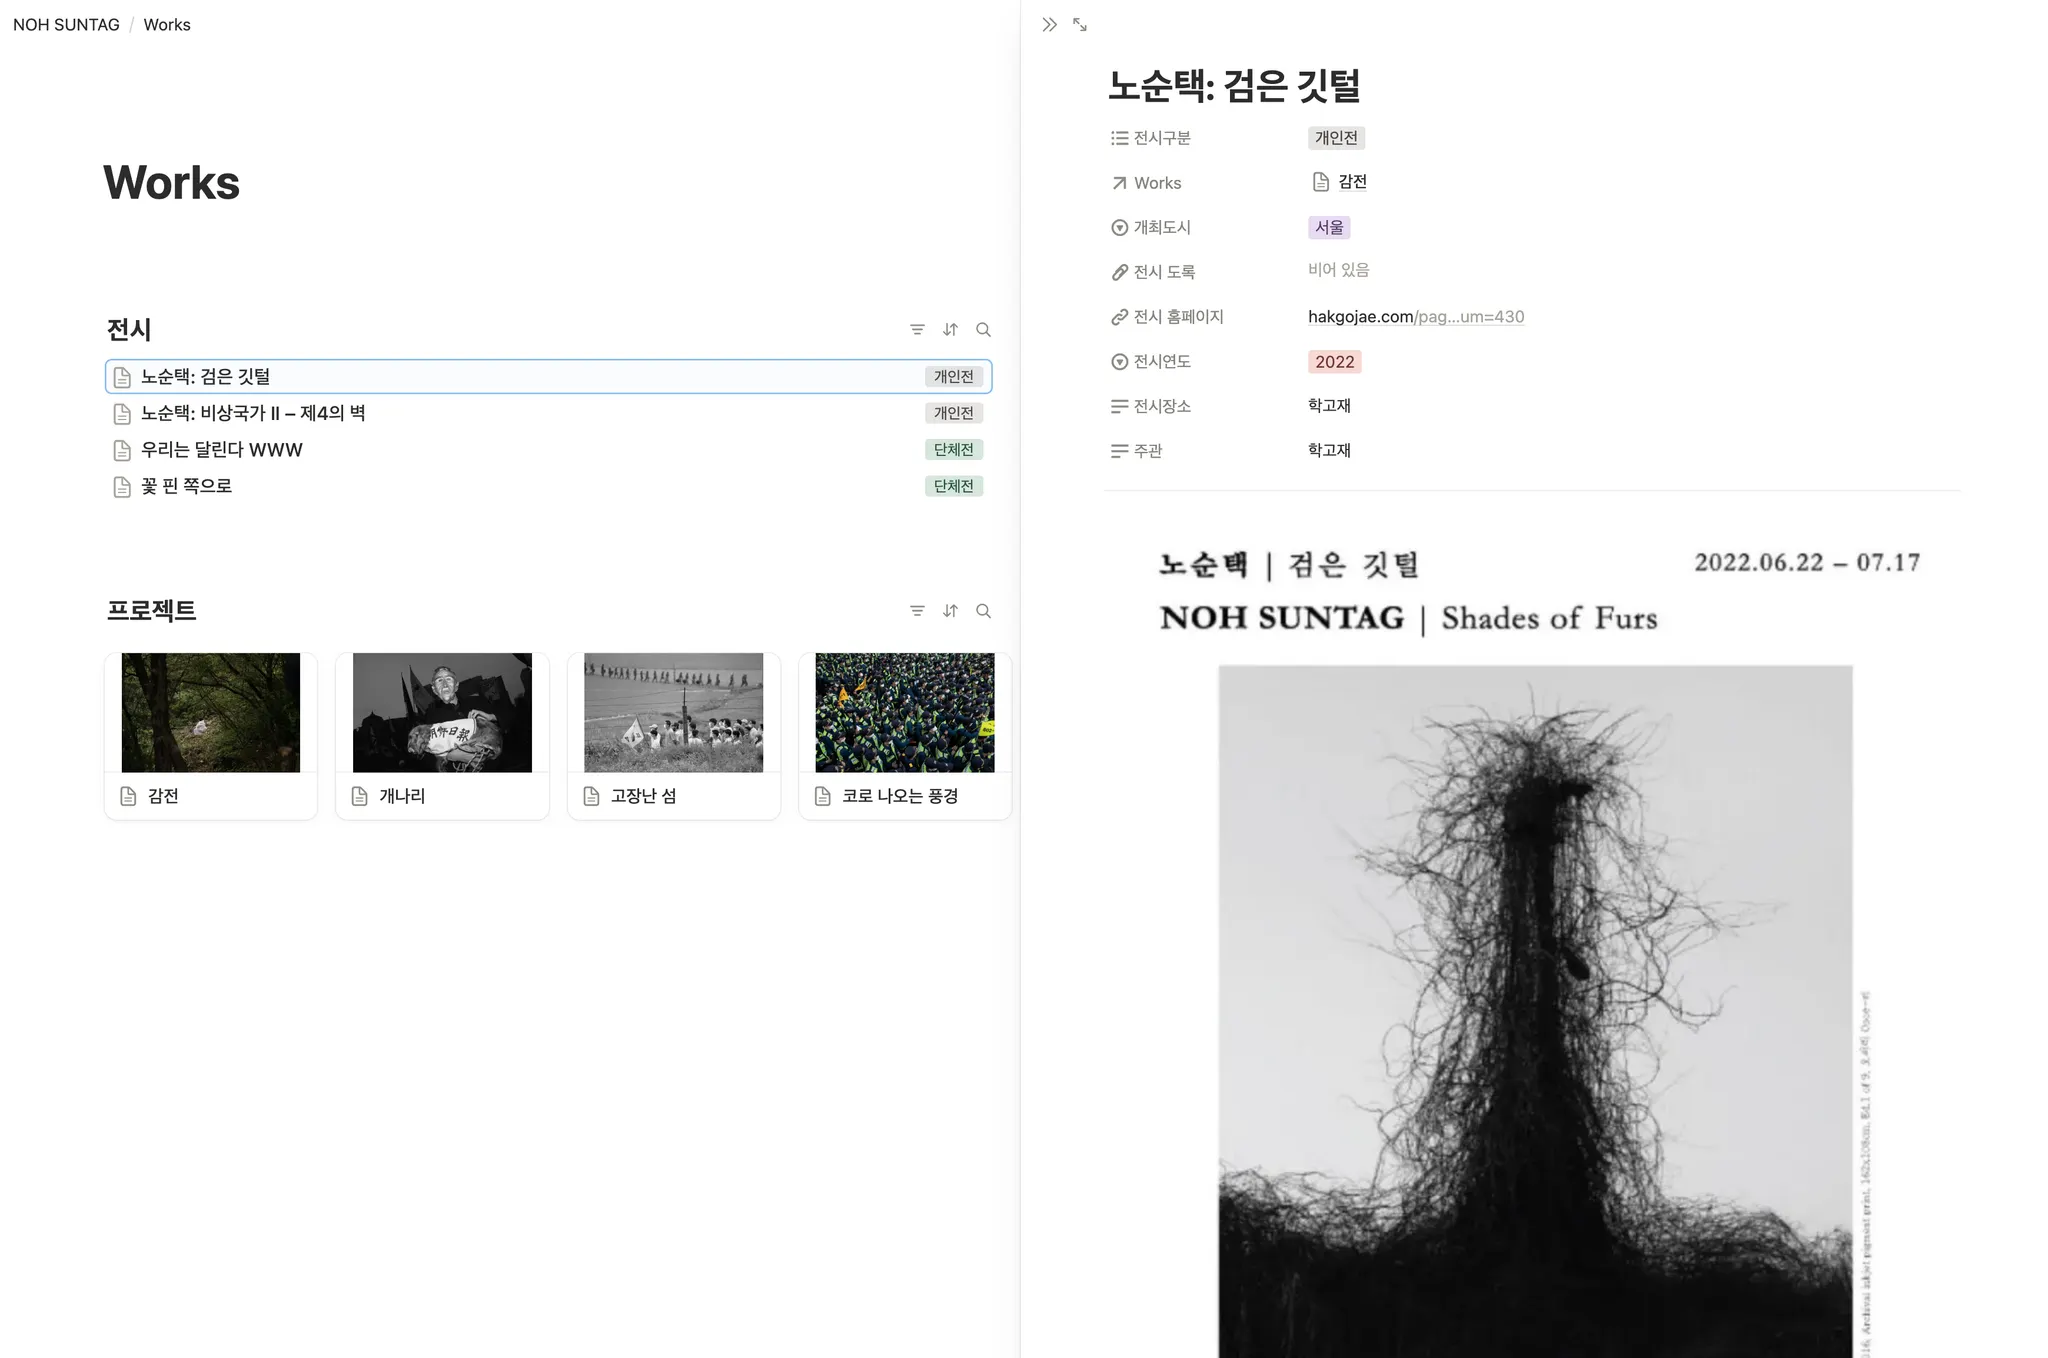Screen dimensions: 2048x1358
Task: Change the 개최도시 서울 select value
Action: (x=1329, y=228)
